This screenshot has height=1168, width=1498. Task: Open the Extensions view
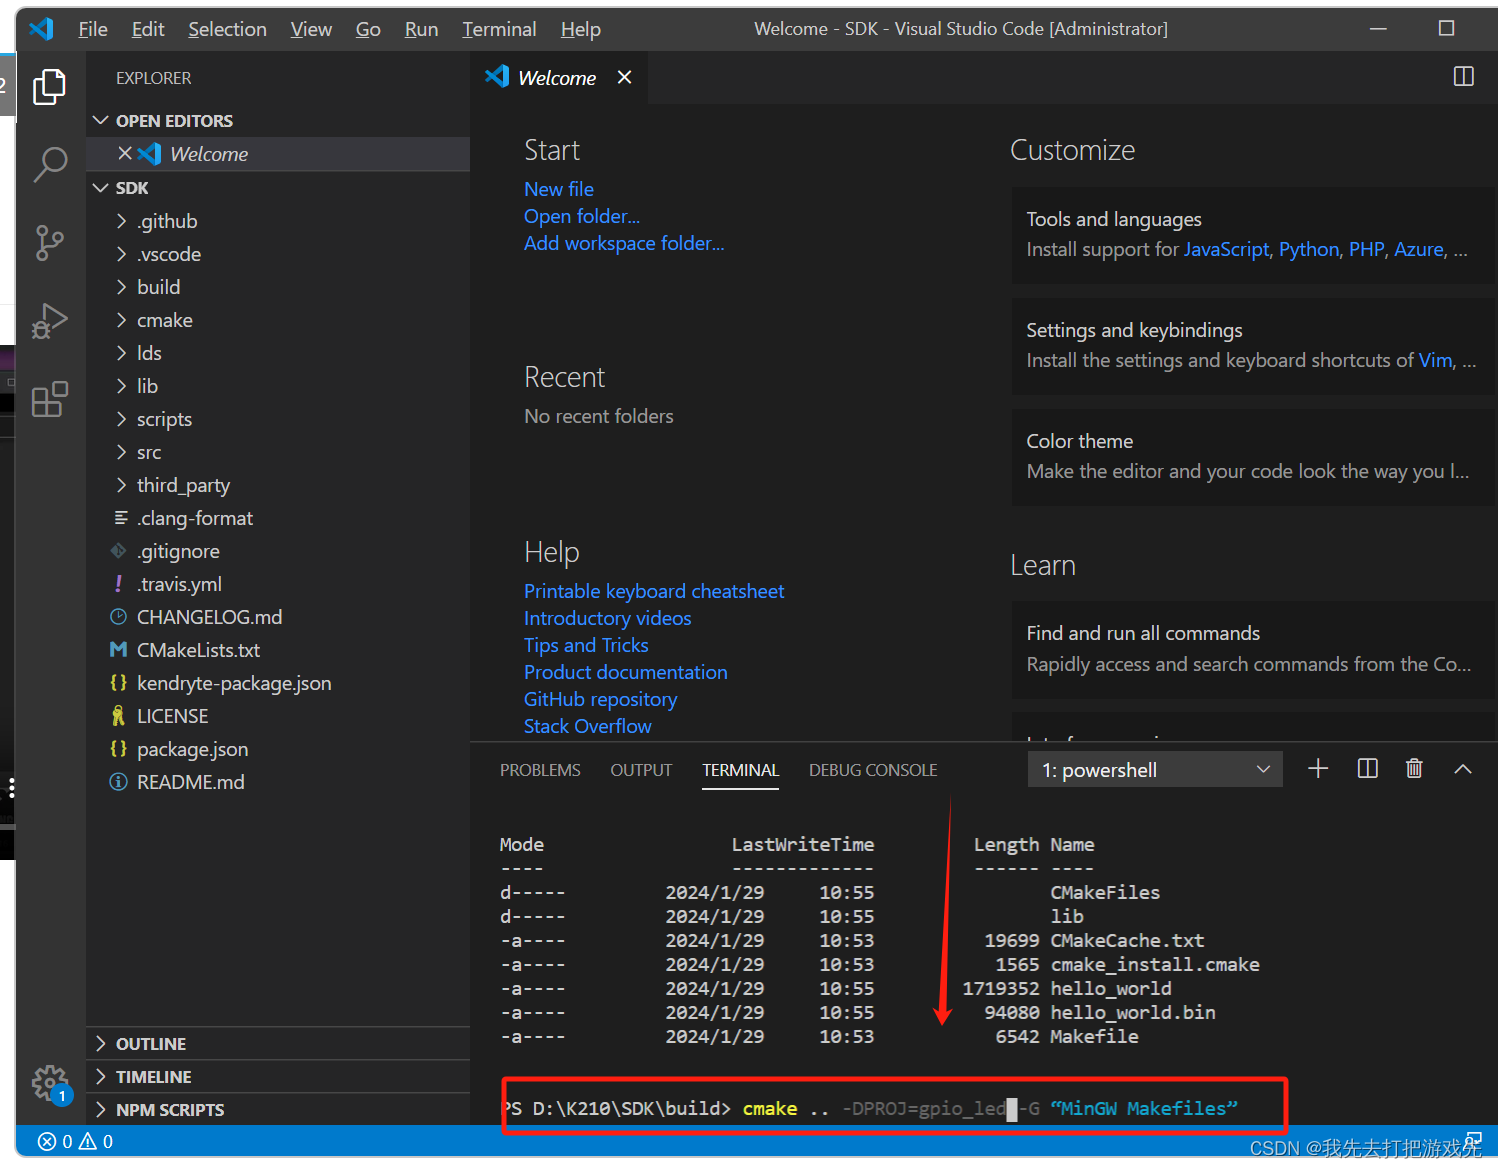(50, 399)
